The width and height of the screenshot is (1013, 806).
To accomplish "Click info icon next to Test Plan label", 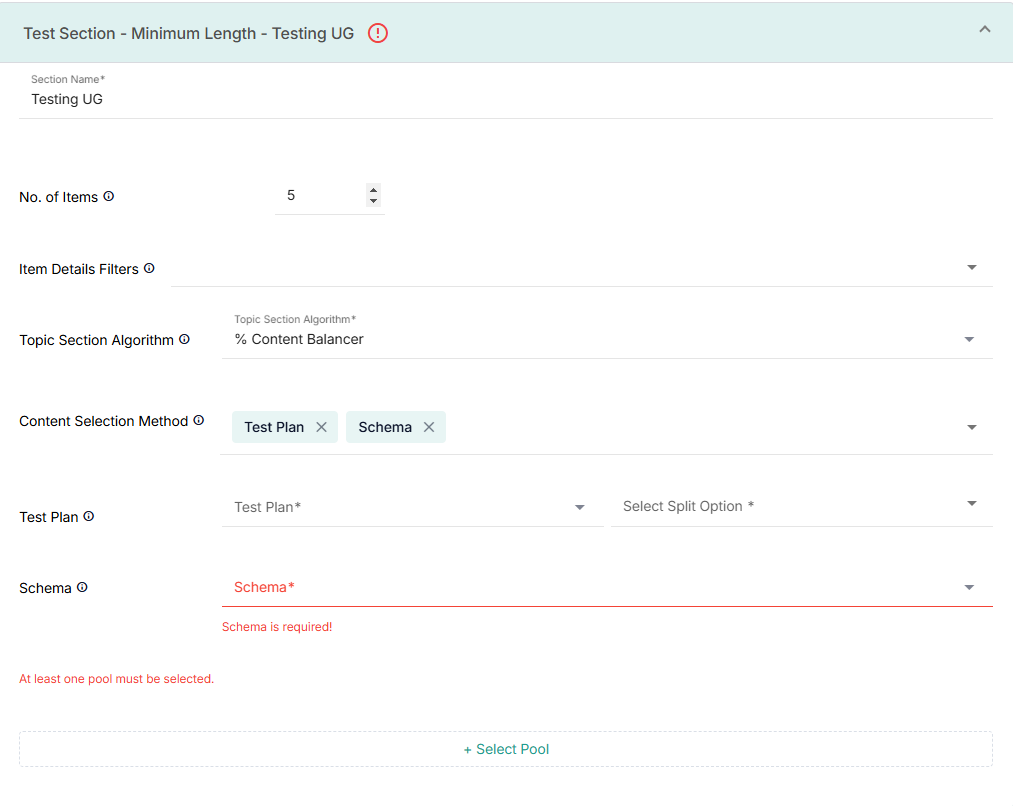I will point(89,517).
